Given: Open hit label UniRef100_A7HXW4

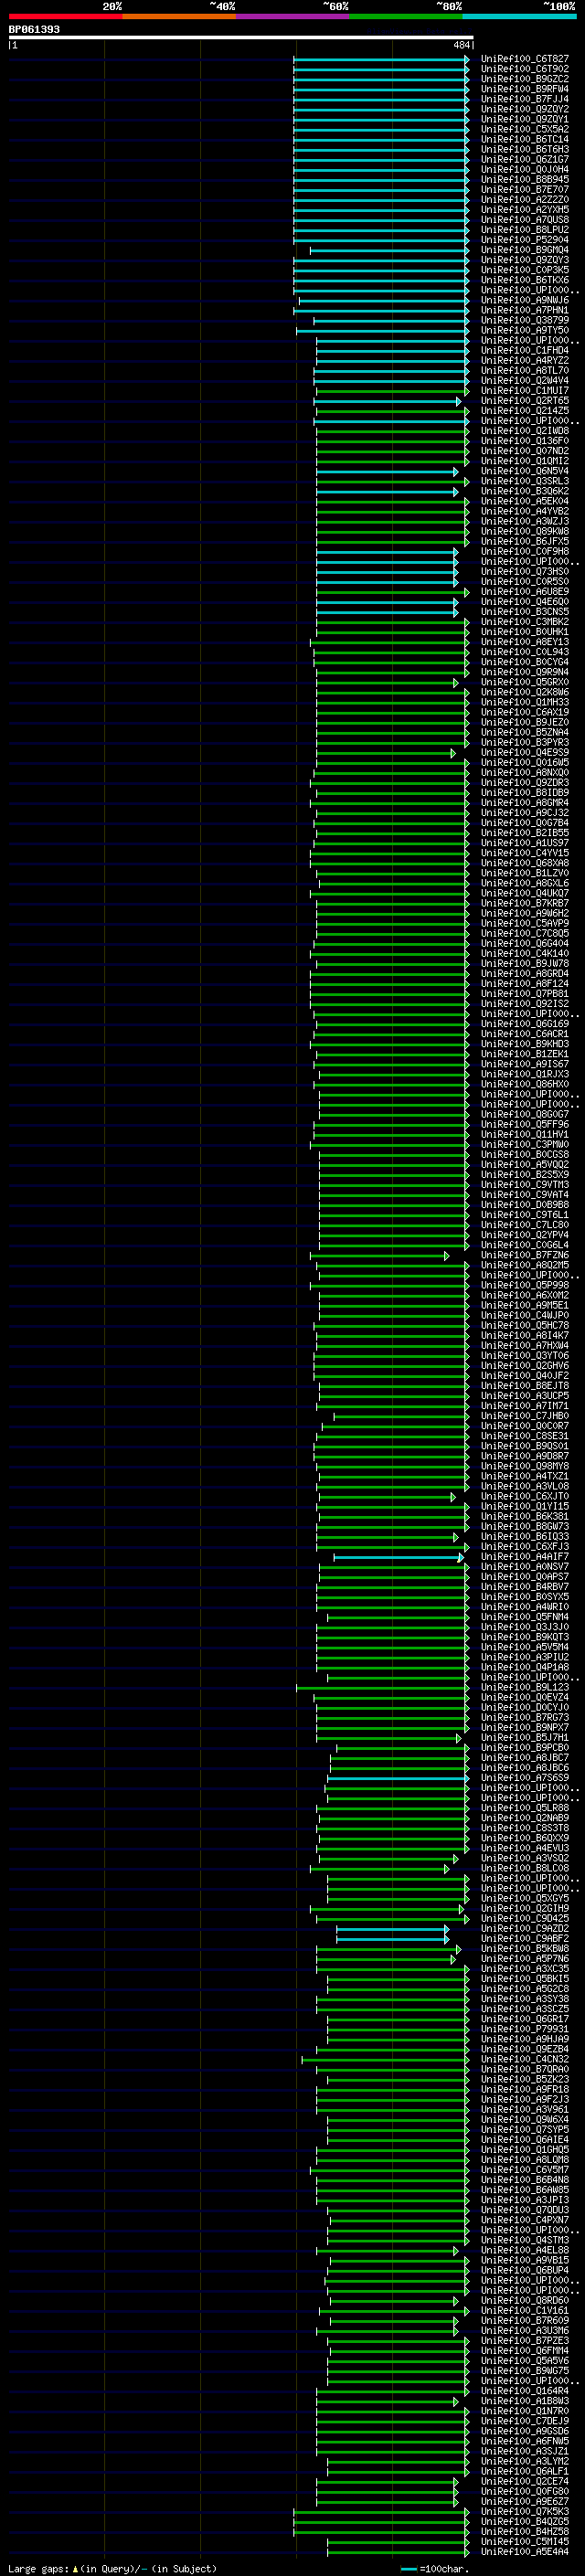Looking at the screenshot, I should pyautogui.click(x=525, y=1346).
